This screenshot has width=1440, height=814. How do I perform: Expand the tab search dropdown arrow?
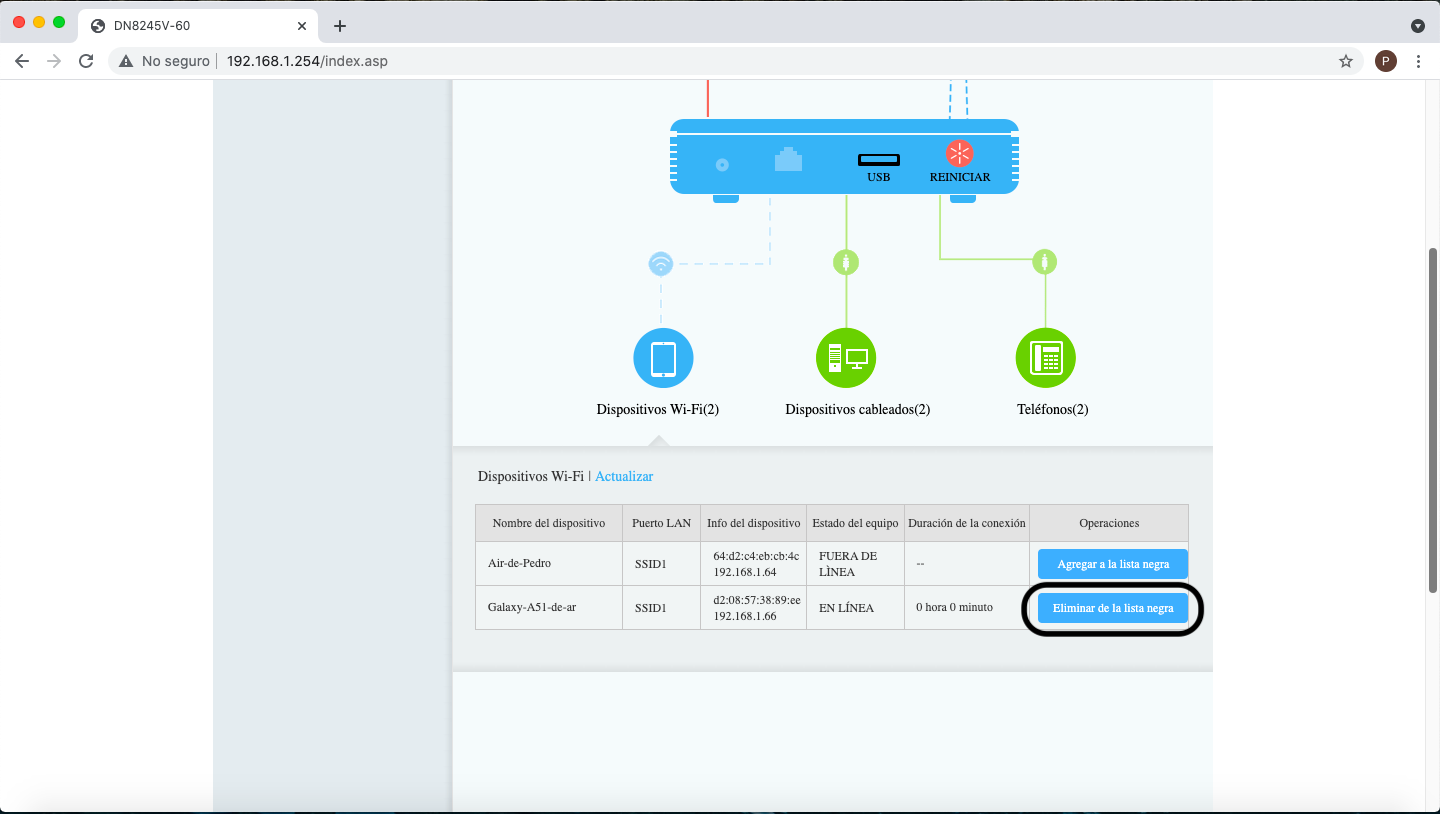tap(1417, 26)
